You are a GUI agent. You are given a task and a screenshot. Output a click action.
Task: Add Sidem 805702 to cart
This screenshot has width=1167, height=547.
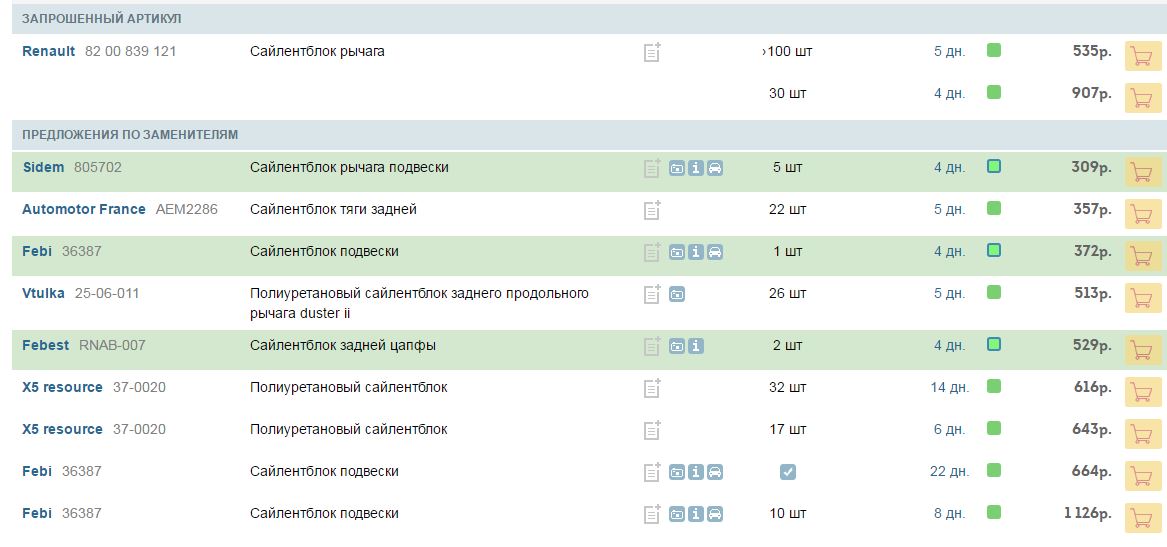tap(1142, 172)
